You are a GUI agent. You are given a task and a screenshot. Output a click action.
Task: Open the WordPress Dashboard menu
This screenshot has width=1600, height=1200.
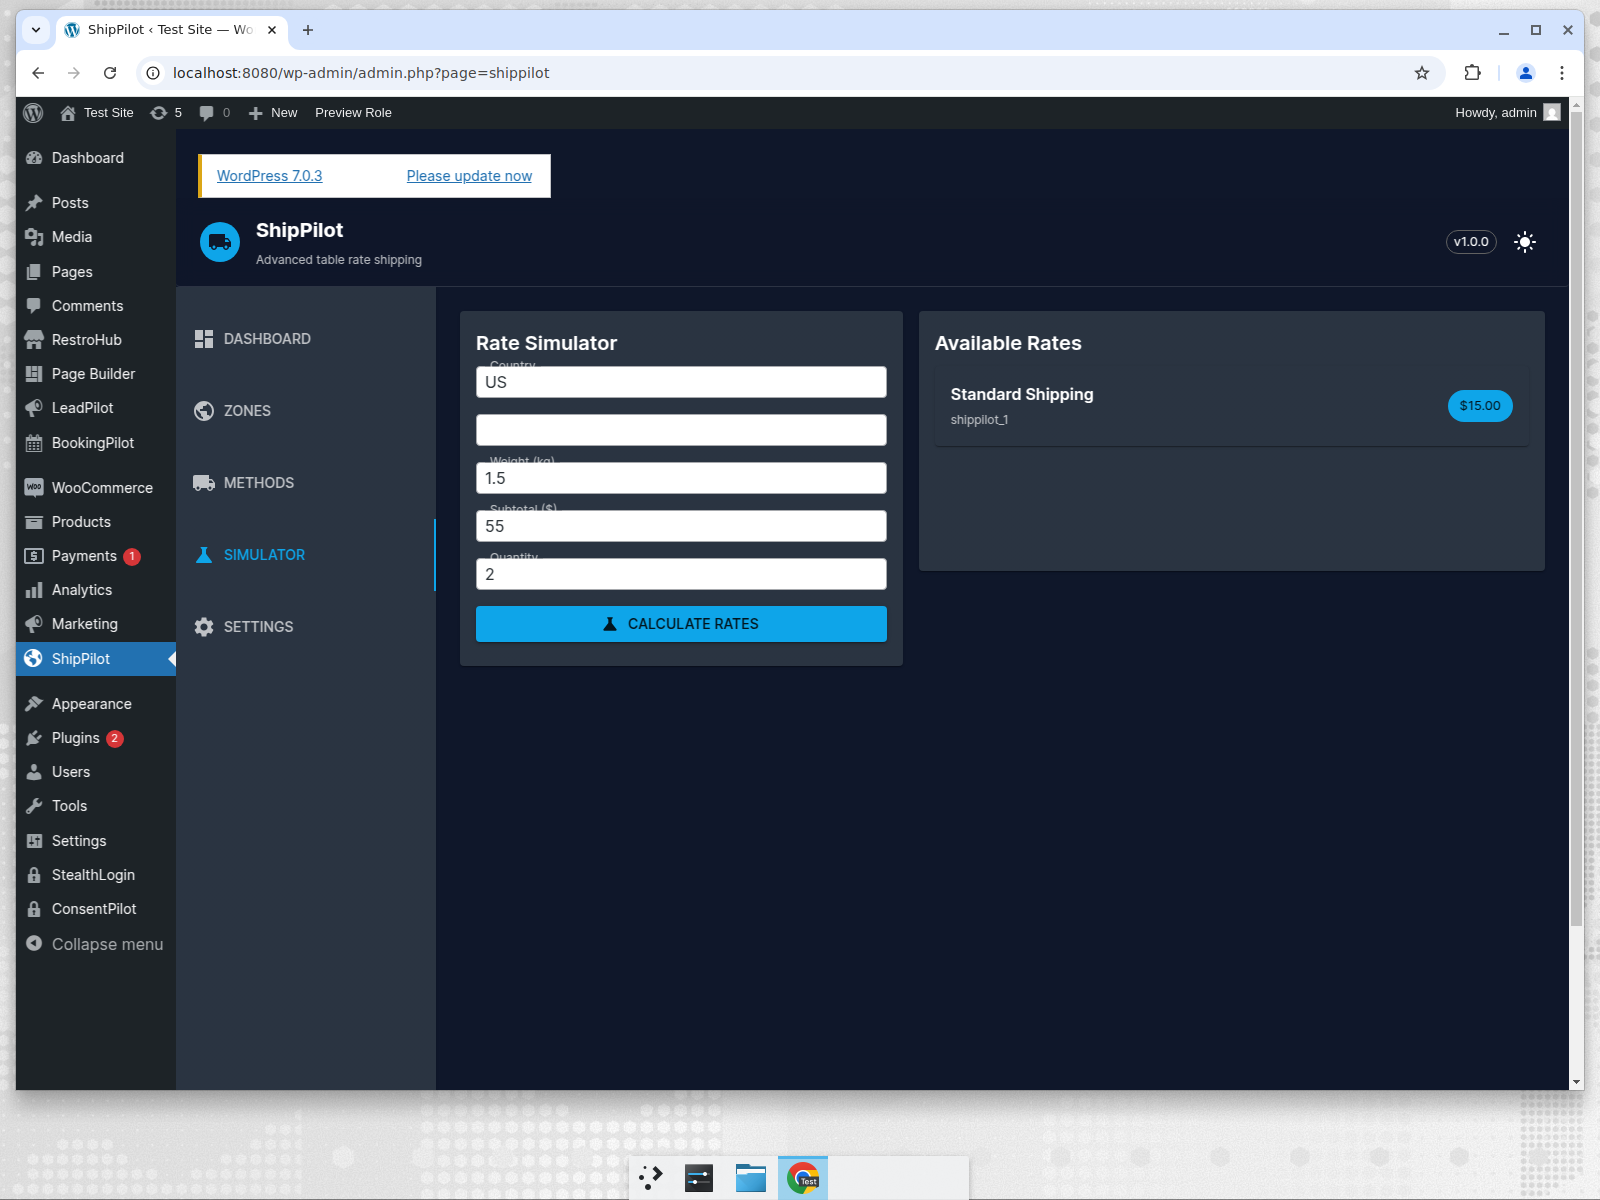[x=96, y=158]
